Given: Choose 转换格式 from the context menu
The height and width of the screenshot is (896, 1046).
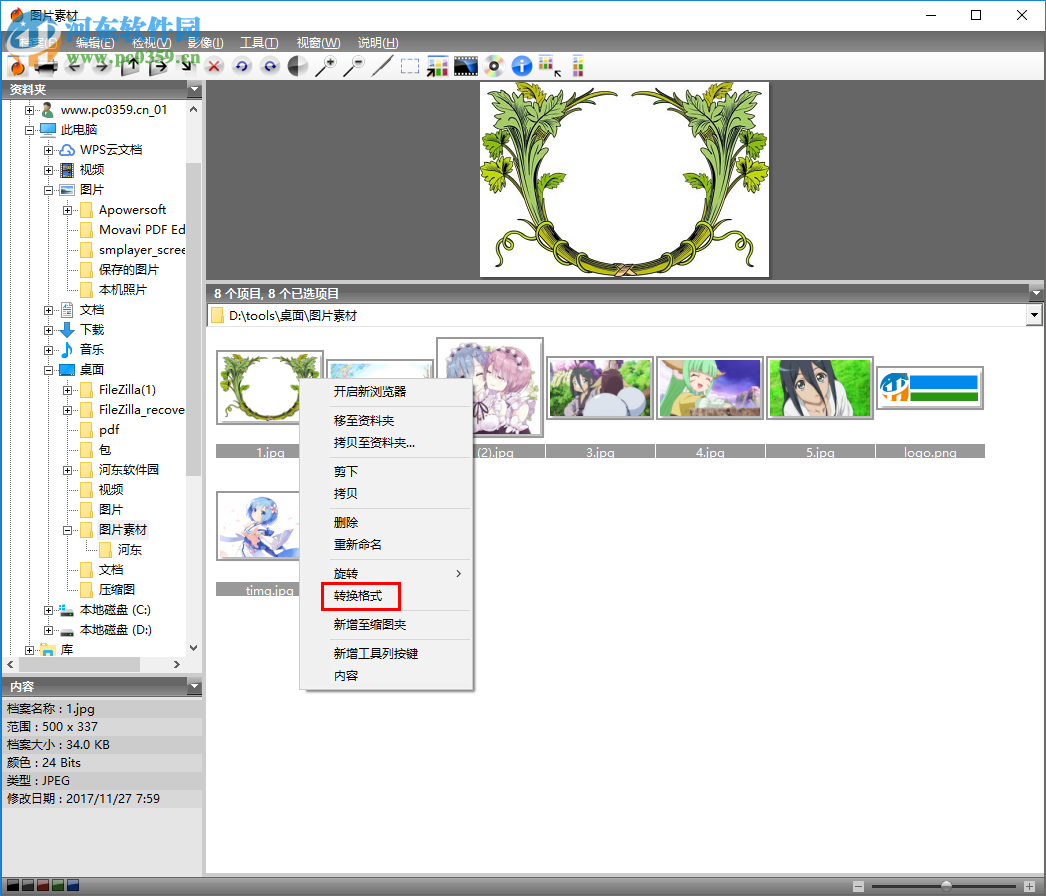Looking at the screenshot, I should [x=360, y=596].
